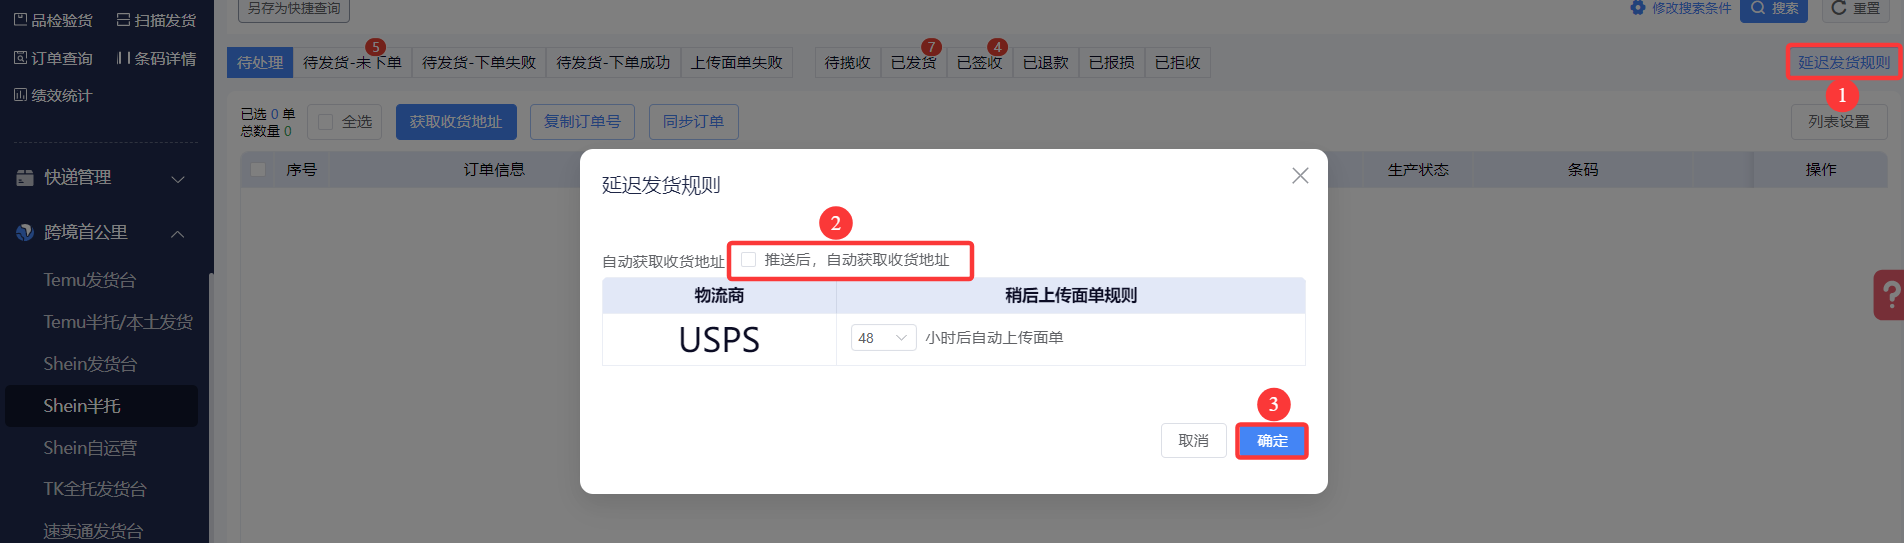
Task: Click 取消 in the dialog
Action: 1194,440
